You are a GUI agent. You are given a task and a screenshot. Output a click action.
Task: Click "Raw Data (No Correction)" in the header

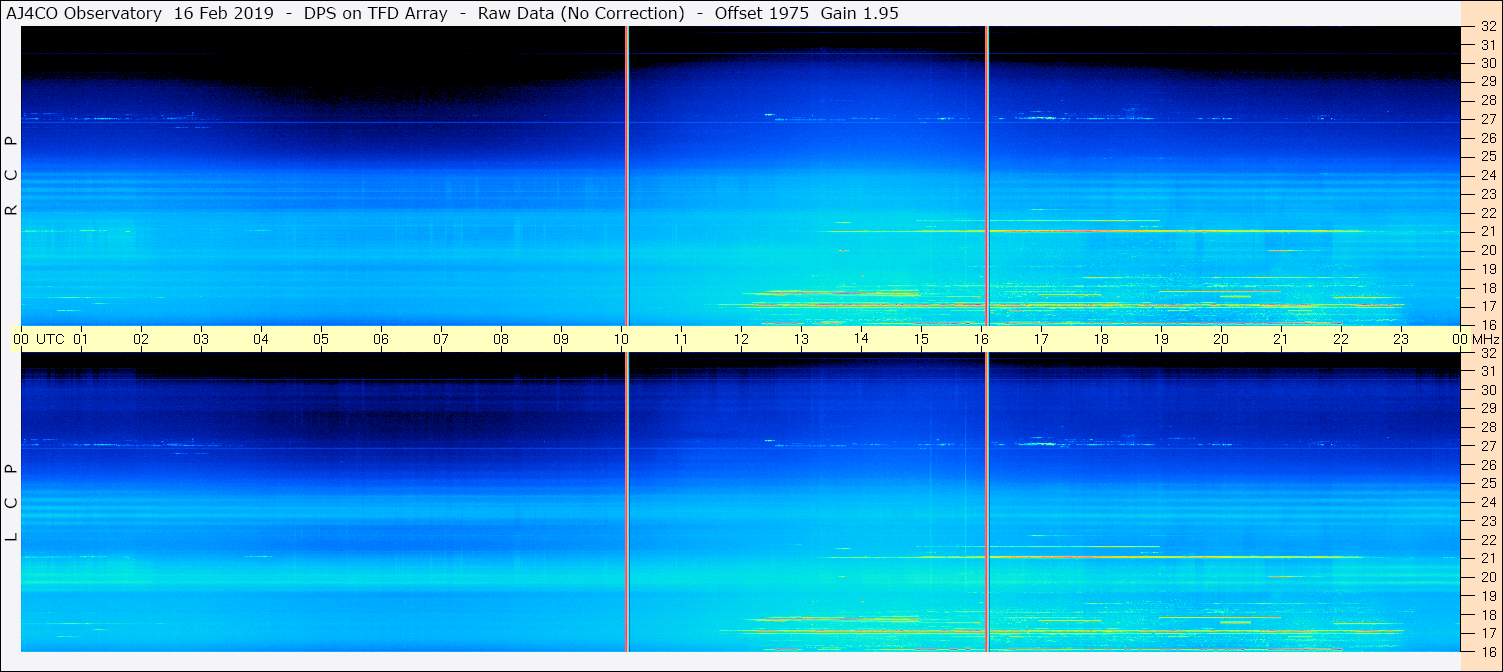click(581, 13)
